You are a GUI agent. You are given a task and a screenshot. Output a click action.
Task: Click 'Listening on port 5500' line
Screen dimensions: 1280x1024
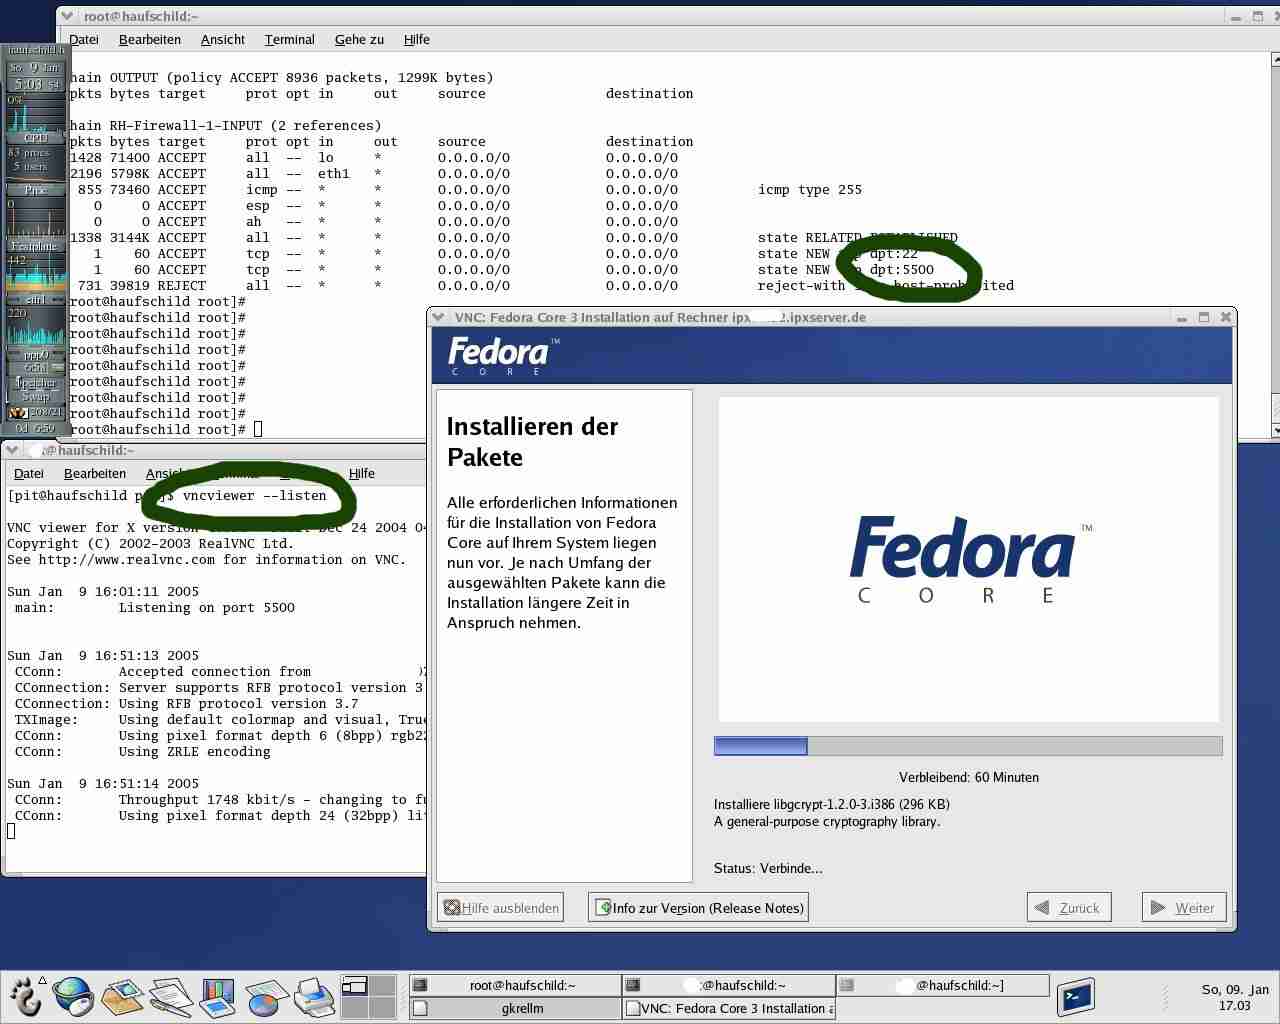(207, 608)
